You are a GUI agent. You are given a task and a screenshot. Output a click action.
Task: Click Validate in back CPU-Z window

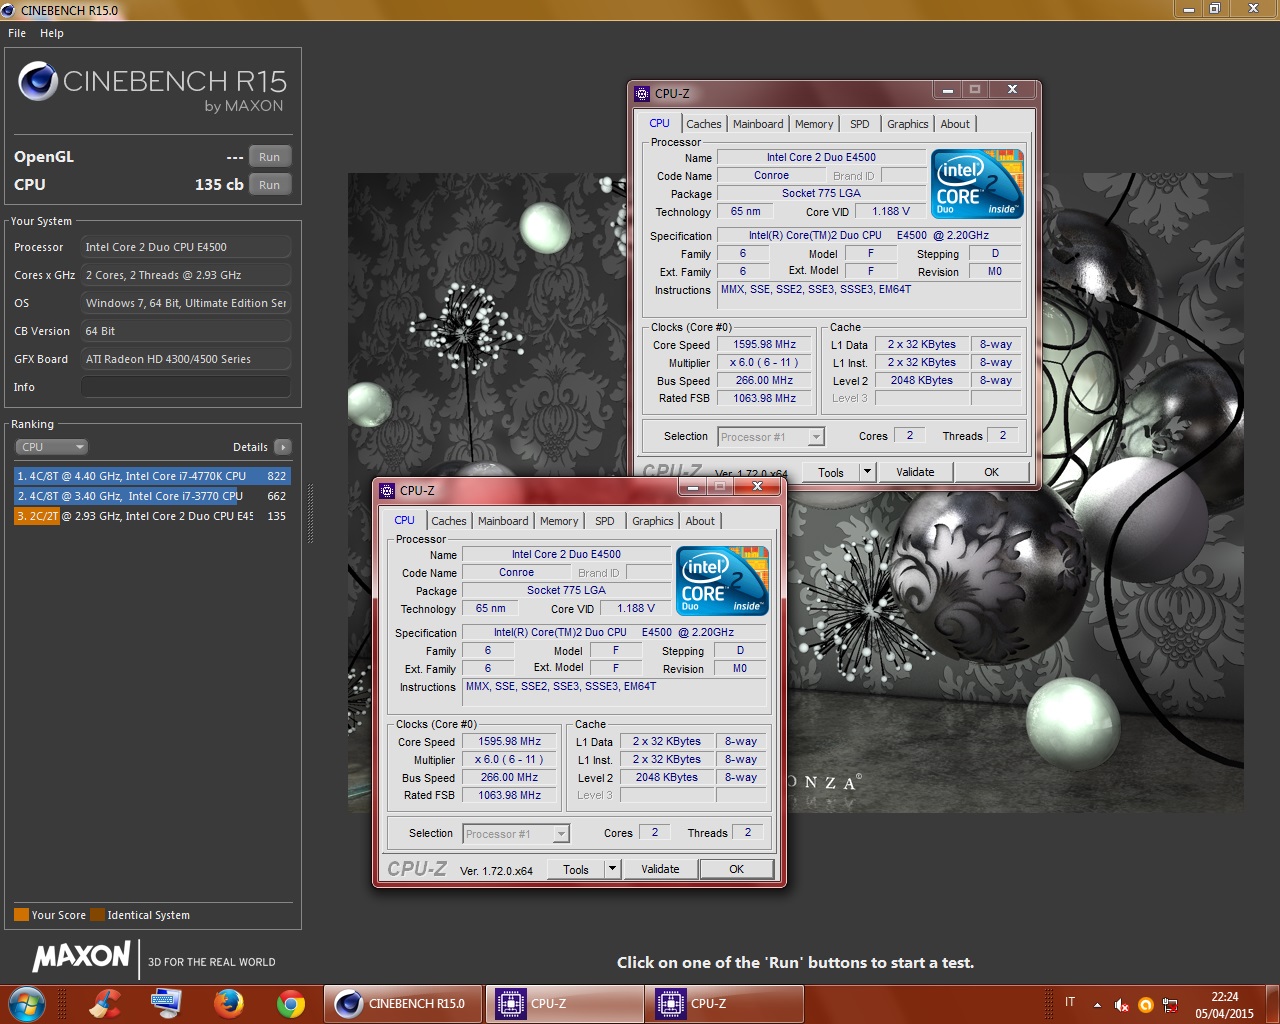click(x=915, y=473)
